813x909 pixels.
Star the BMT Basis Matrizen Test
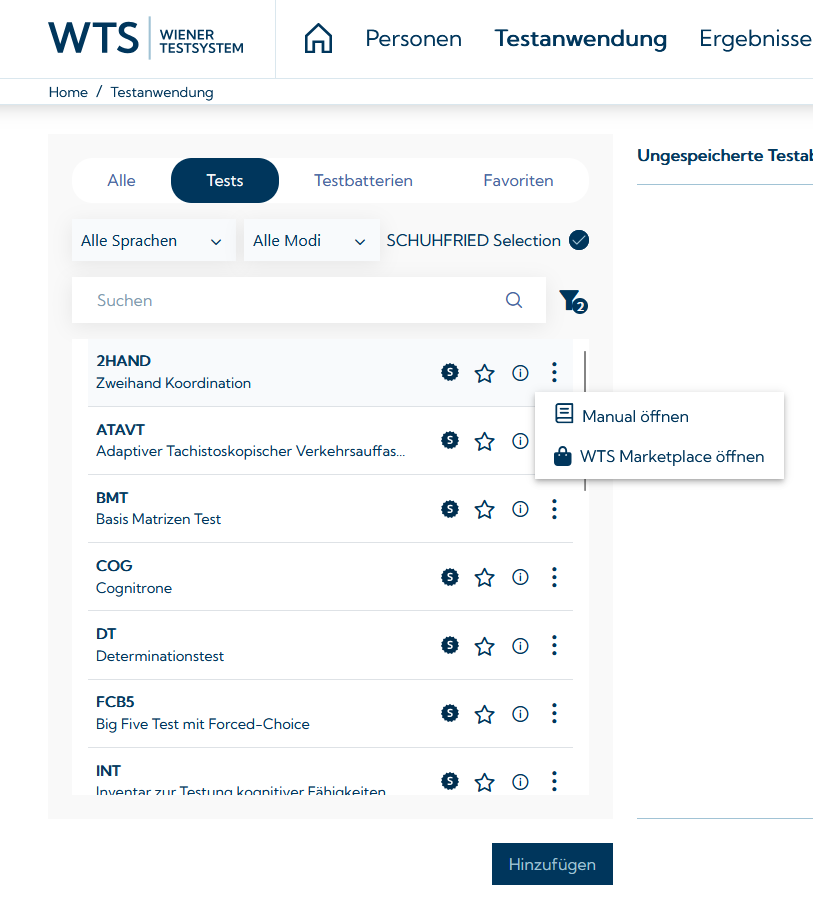(x=485, y=509)
